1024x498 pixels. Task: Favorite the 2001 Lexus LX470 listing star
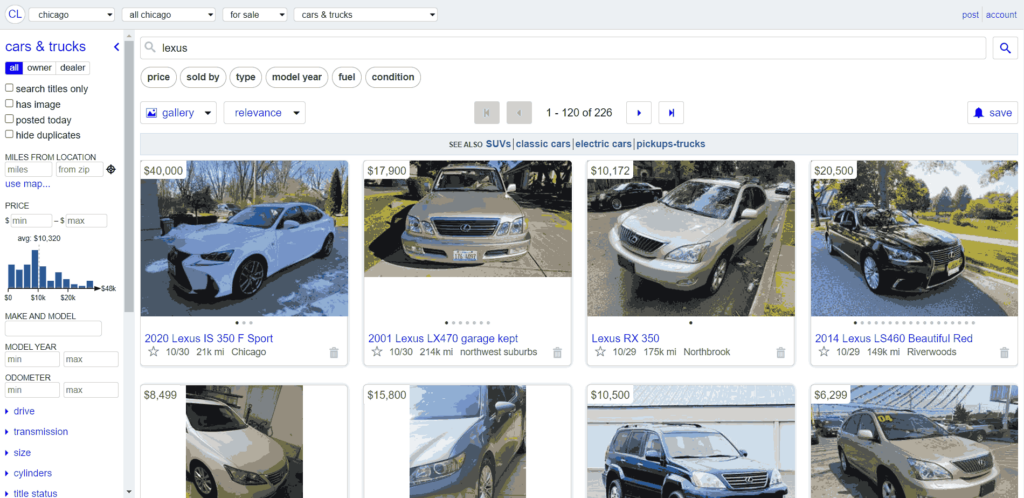coord(377,352)
